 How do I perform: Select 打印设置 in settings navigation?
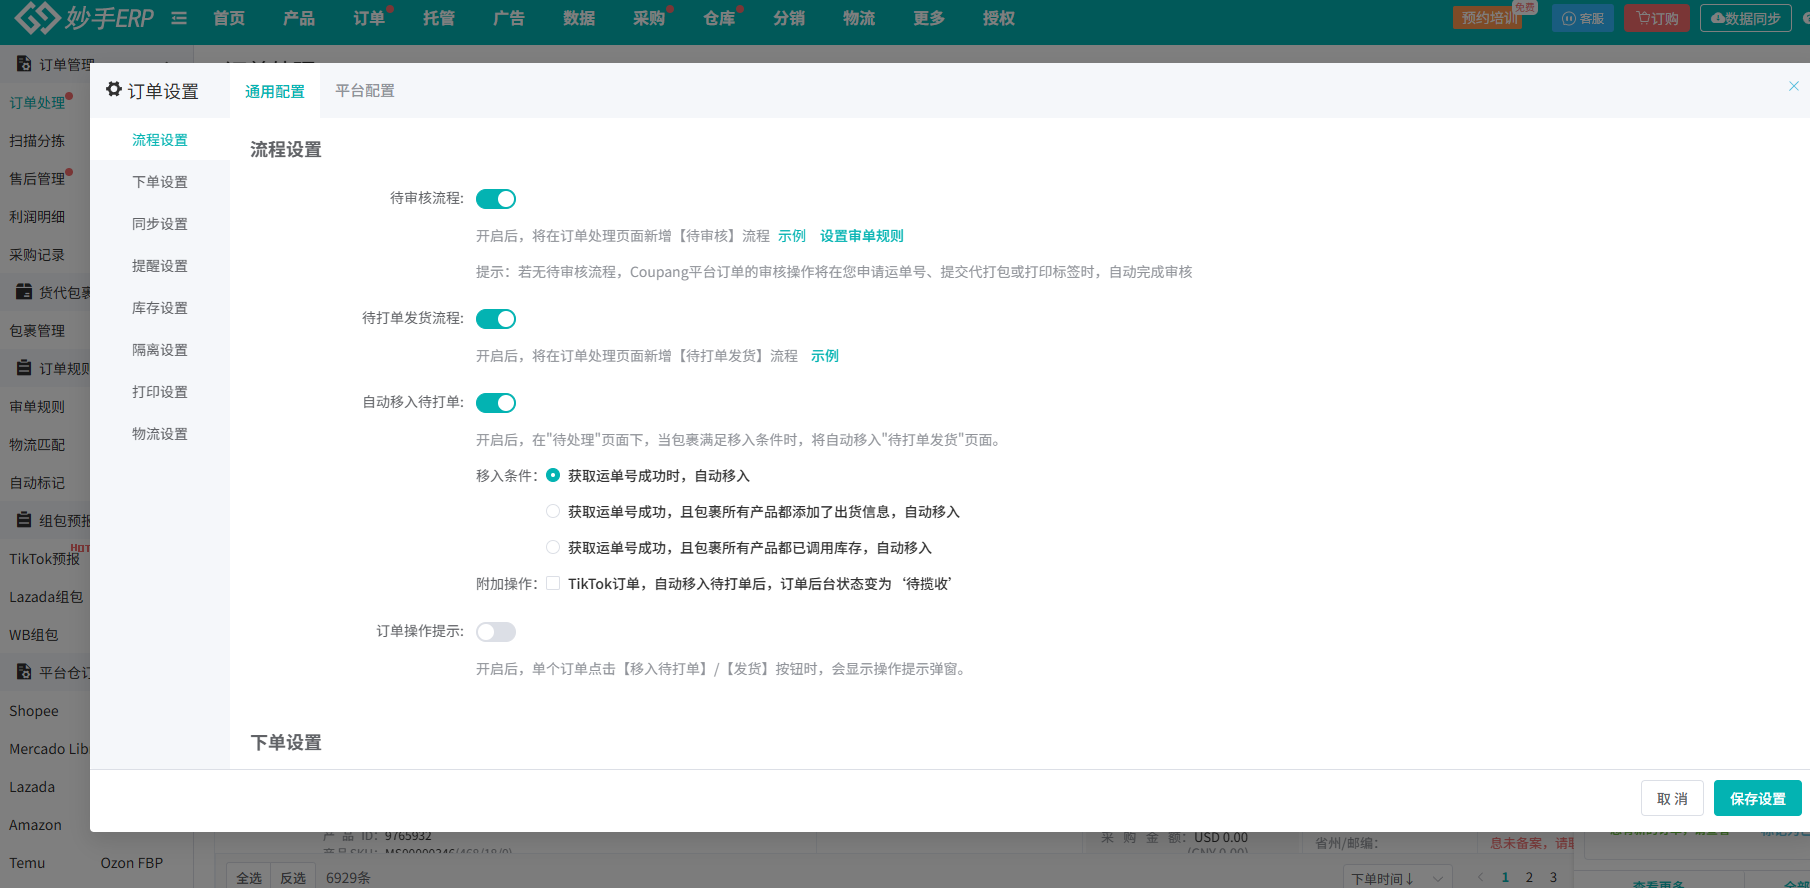(160, 392)
